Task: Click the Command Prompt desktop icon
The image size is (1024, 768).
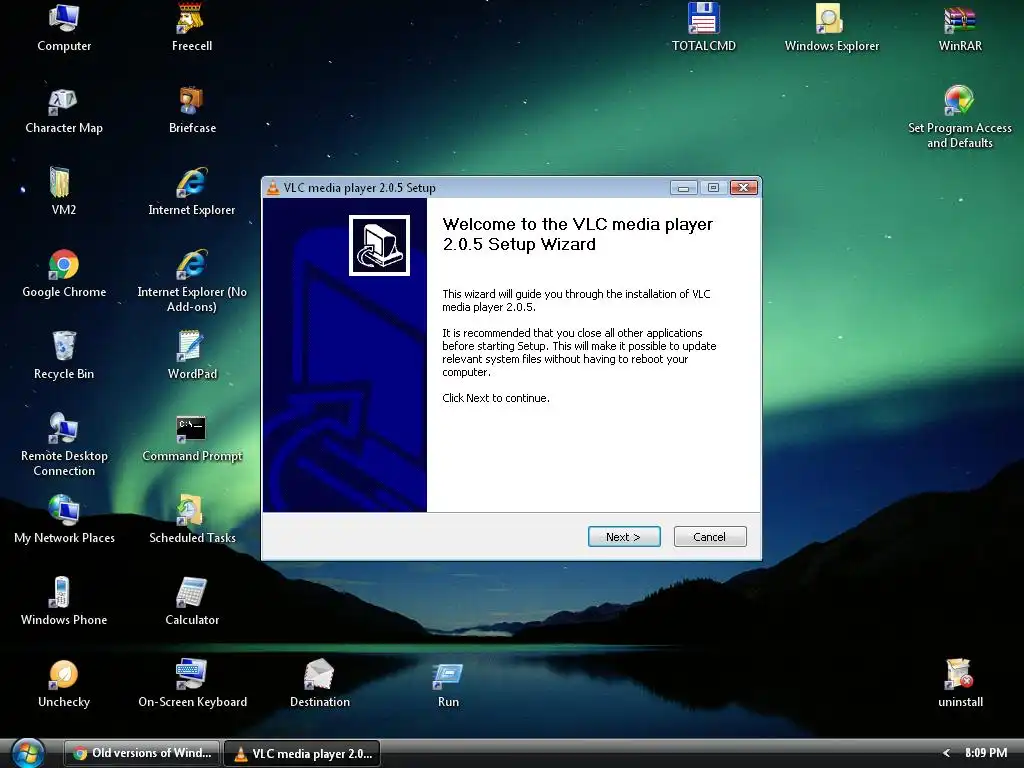Action: point(192,438)
